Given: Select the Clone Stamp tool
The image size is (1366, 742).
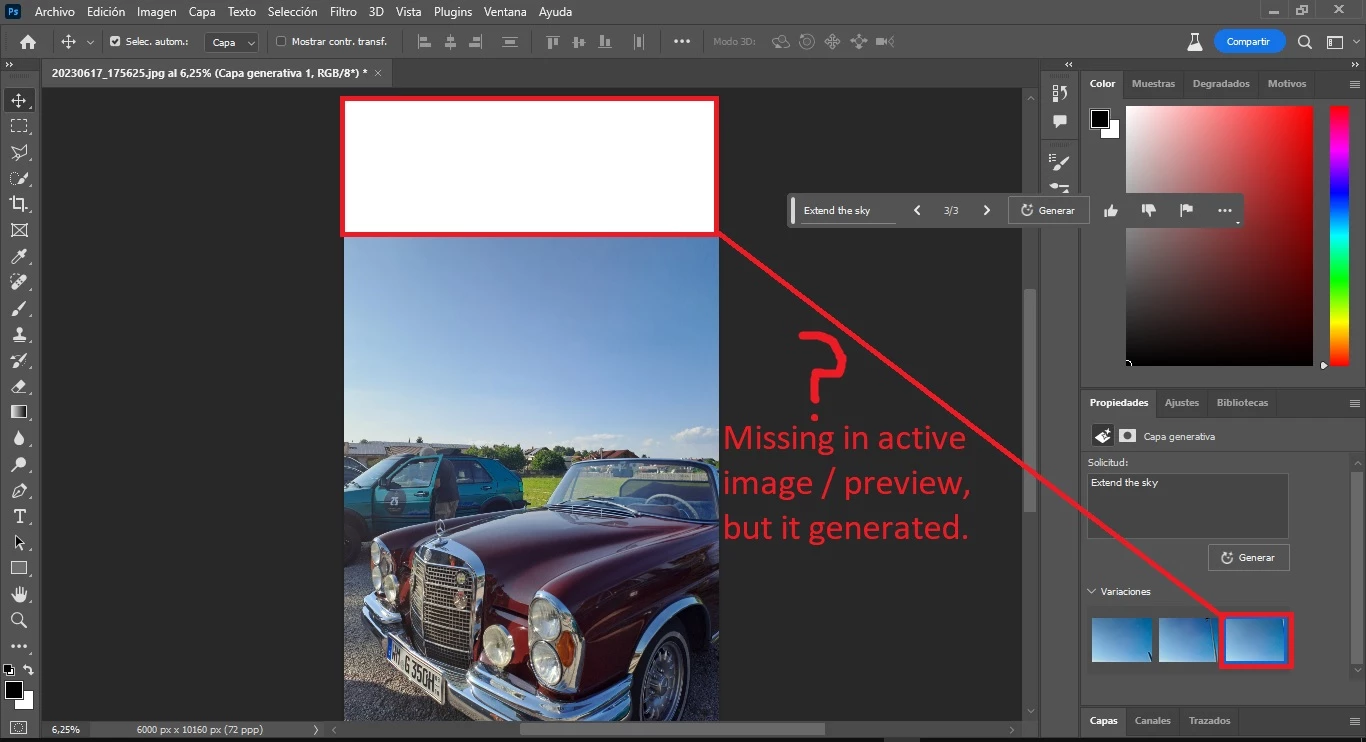Looking at the screenshot, I should pos(19,335).
